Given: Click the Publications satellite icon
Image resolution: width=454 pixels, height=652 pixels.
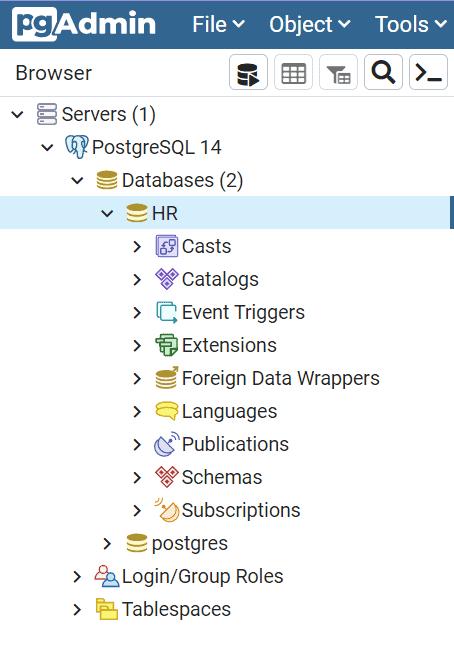Looking at the screenshot, I should click(x=167, y=444).
